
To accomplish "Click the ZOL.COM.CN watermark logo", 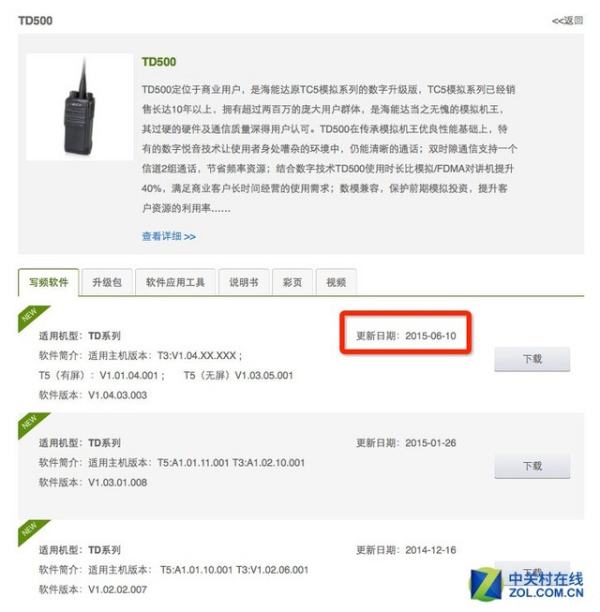I will coord(527,584).
